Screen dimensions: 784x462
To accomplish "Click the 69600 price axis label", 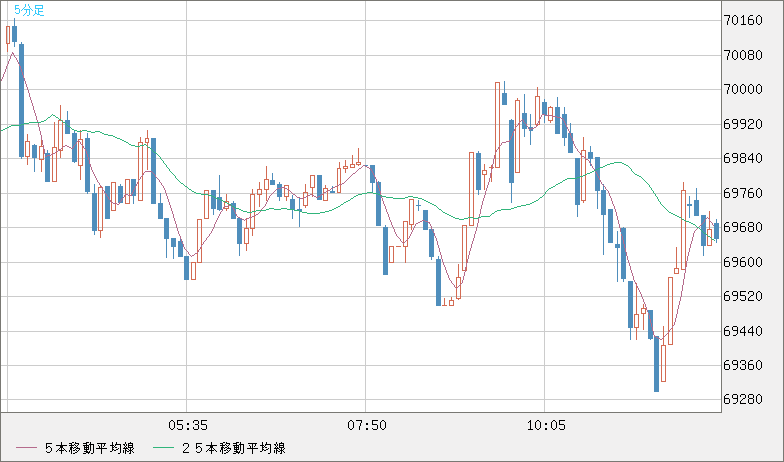I will [x=743, y=262].
